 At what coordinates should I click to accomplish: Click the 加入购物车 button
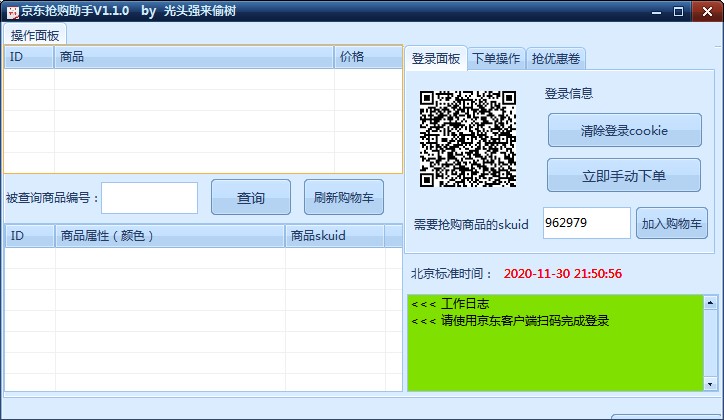click(x=671, y=223)
